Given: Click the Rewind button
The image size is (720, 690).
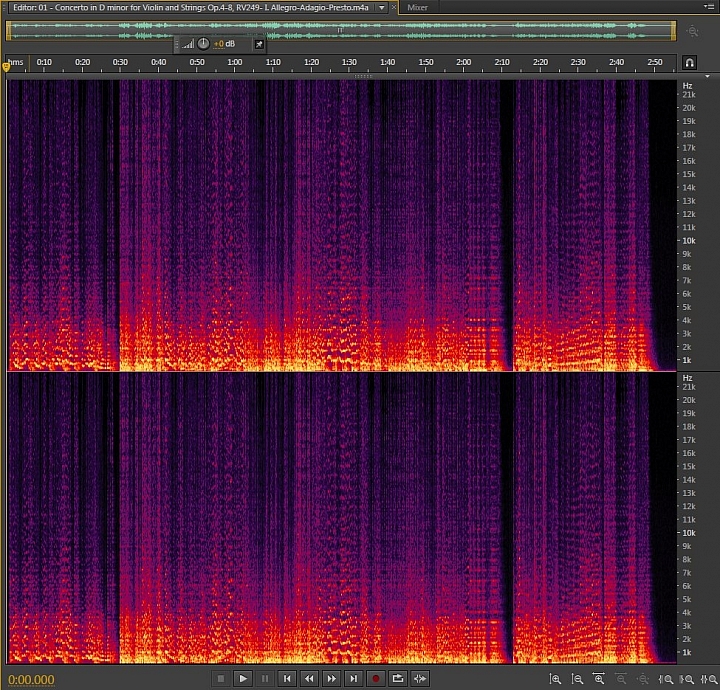Looking at the screenshot, I should coord(309,678).
